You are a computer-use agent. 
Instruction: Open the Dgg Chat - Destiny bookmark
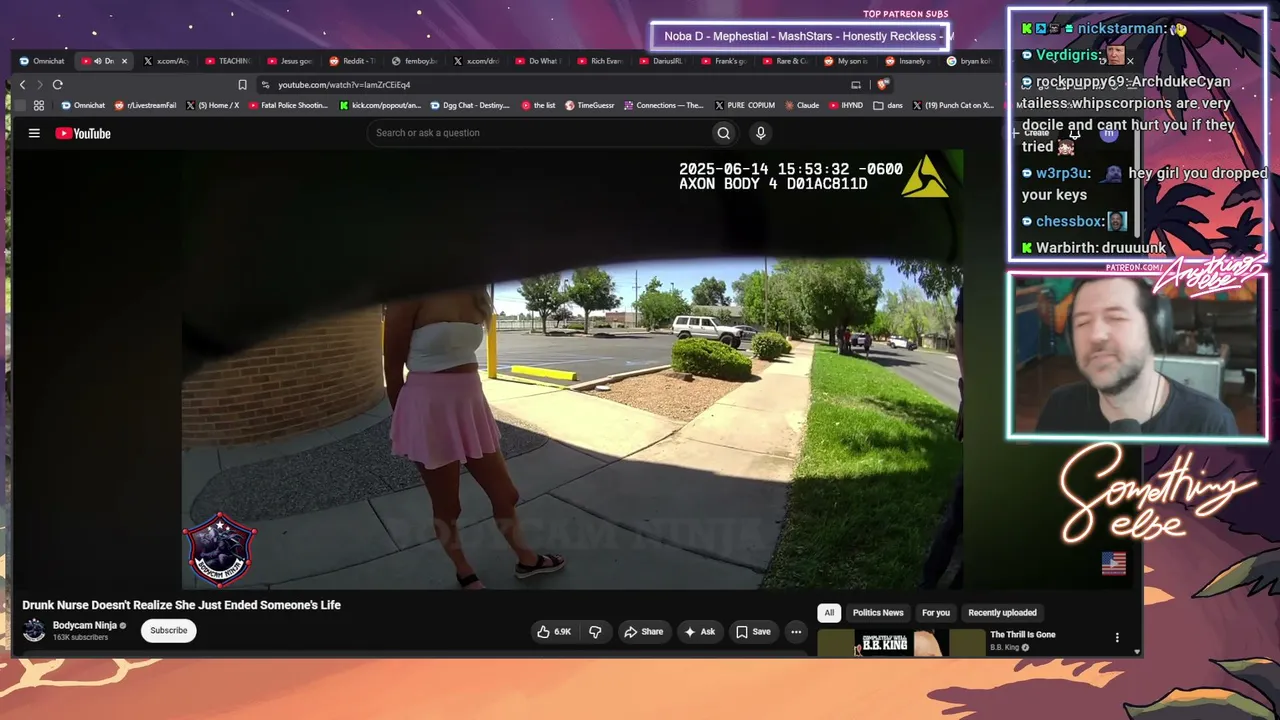[x=470, y=105]
